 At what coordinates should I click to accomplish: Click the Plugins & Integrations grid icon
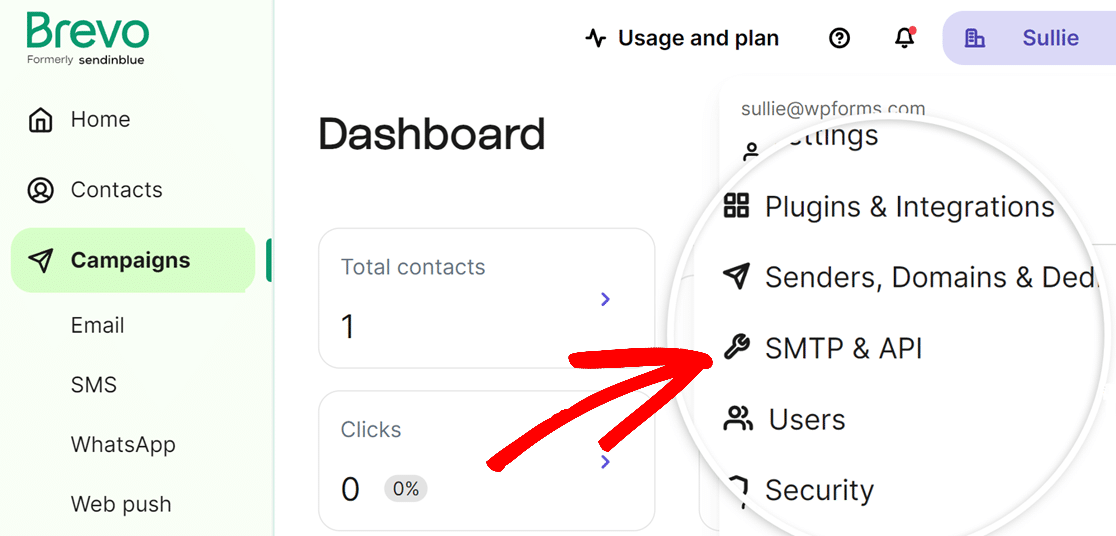click(x=737, y=206)
